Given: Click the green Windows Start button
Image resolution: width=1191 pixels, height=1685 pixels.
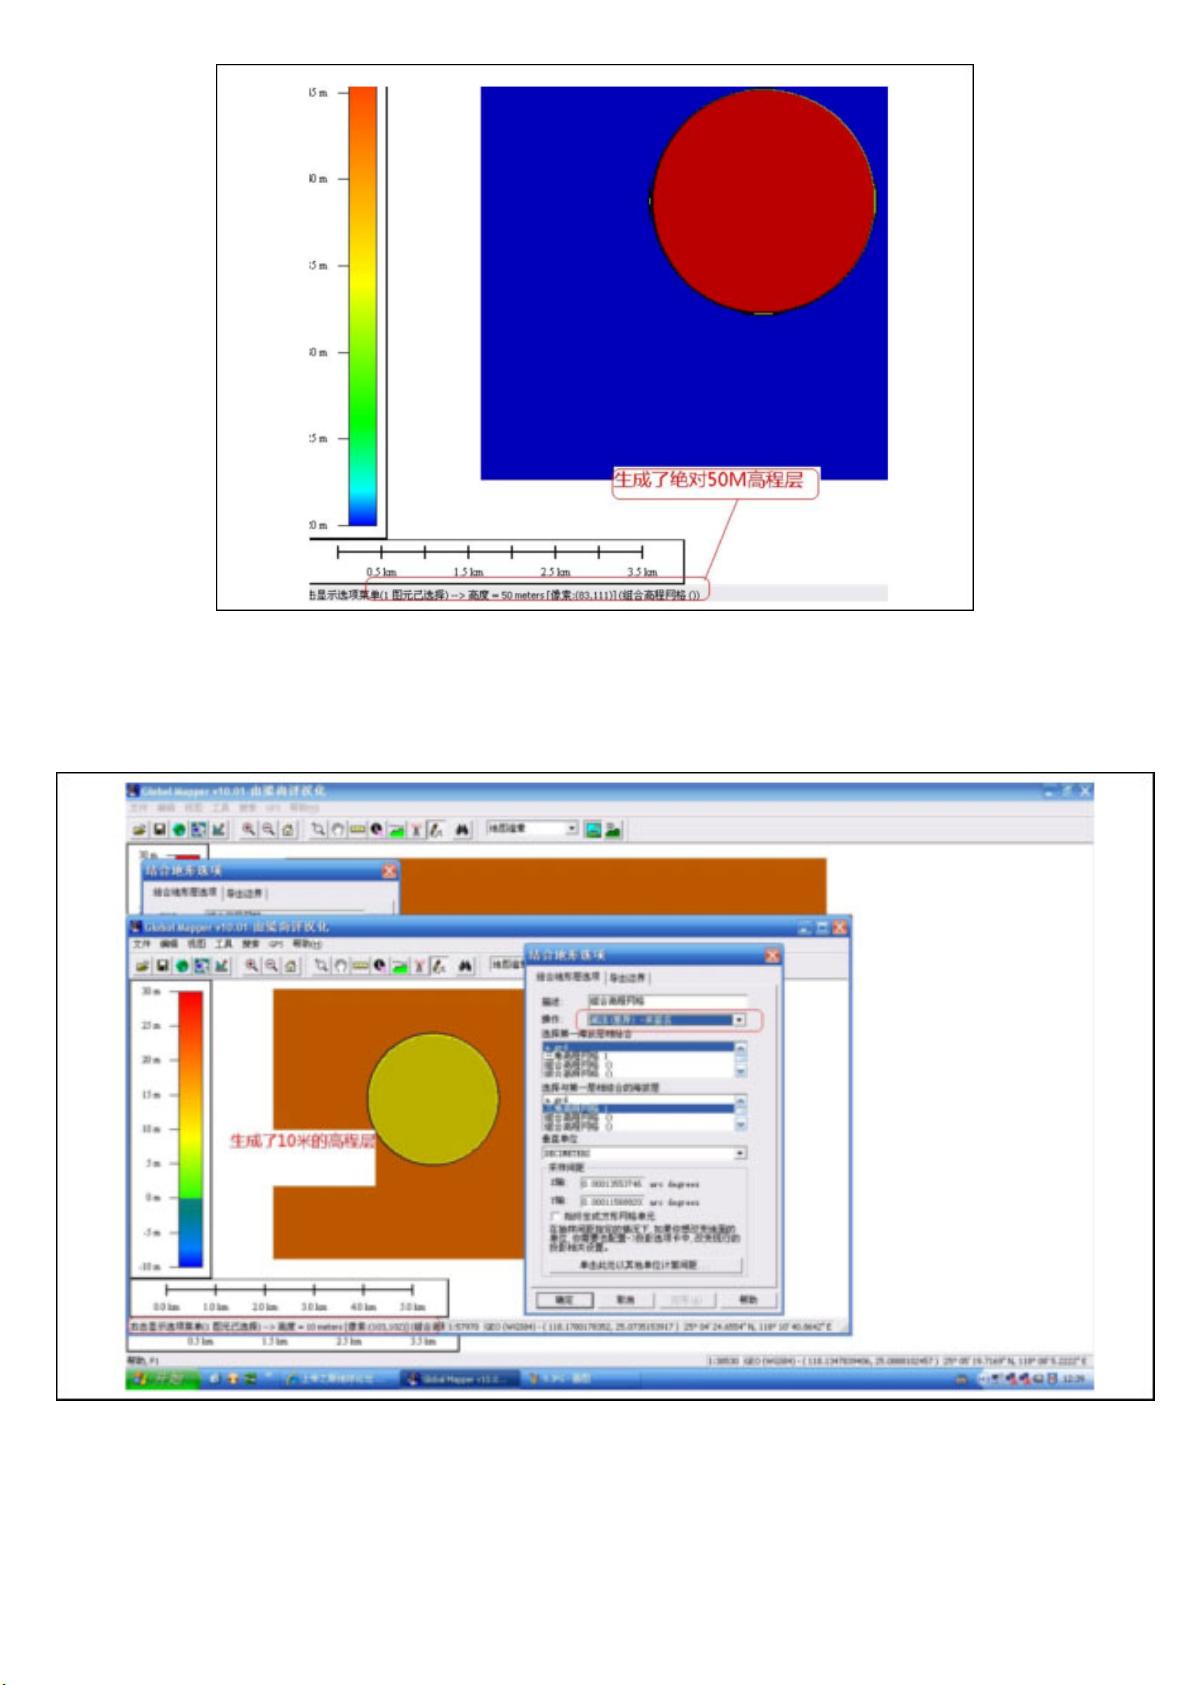Looking at the screenshot, I should click(x=161, y=1380).
